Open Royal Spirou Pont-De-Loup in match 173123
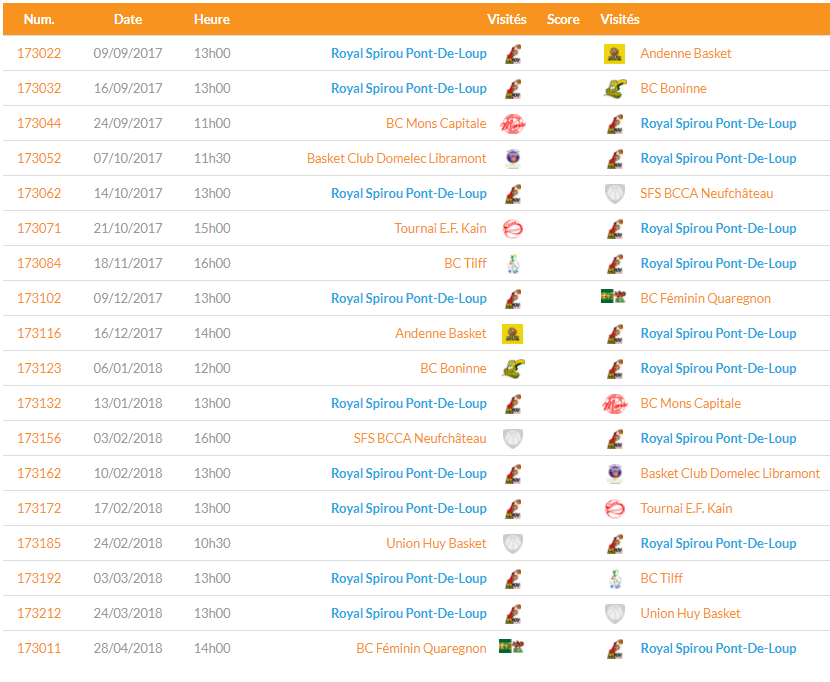This screenshot has height=682, width=830. (x=718, y=368)
